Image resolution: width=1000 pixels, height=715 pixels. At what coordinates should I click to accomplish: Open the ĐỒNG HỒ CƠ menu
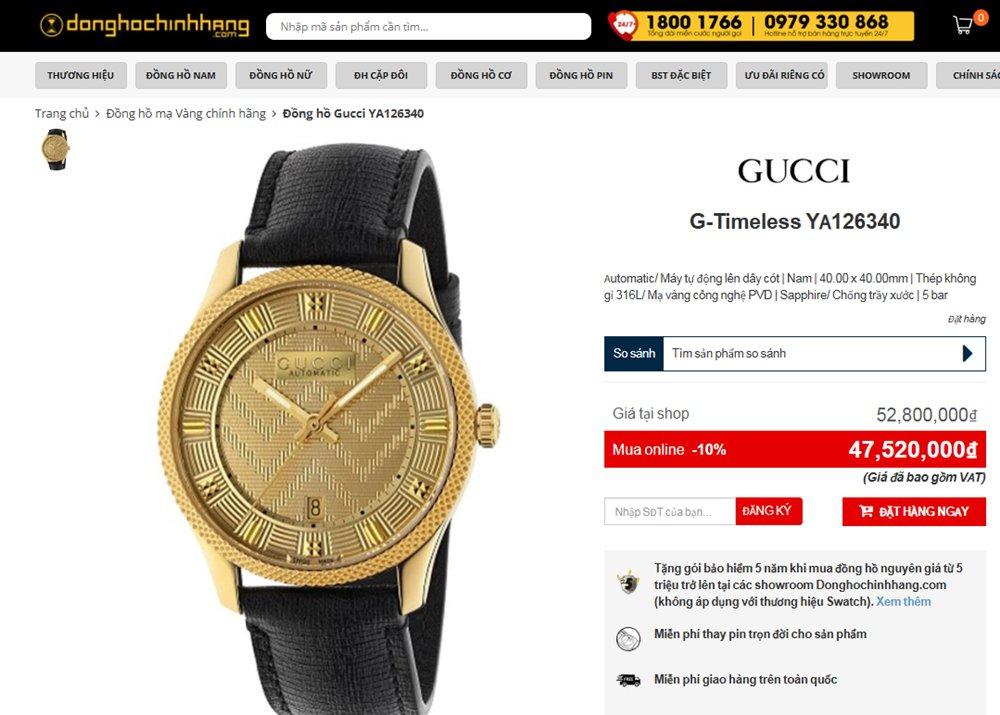pyautogui.click(x=481, y=75)
